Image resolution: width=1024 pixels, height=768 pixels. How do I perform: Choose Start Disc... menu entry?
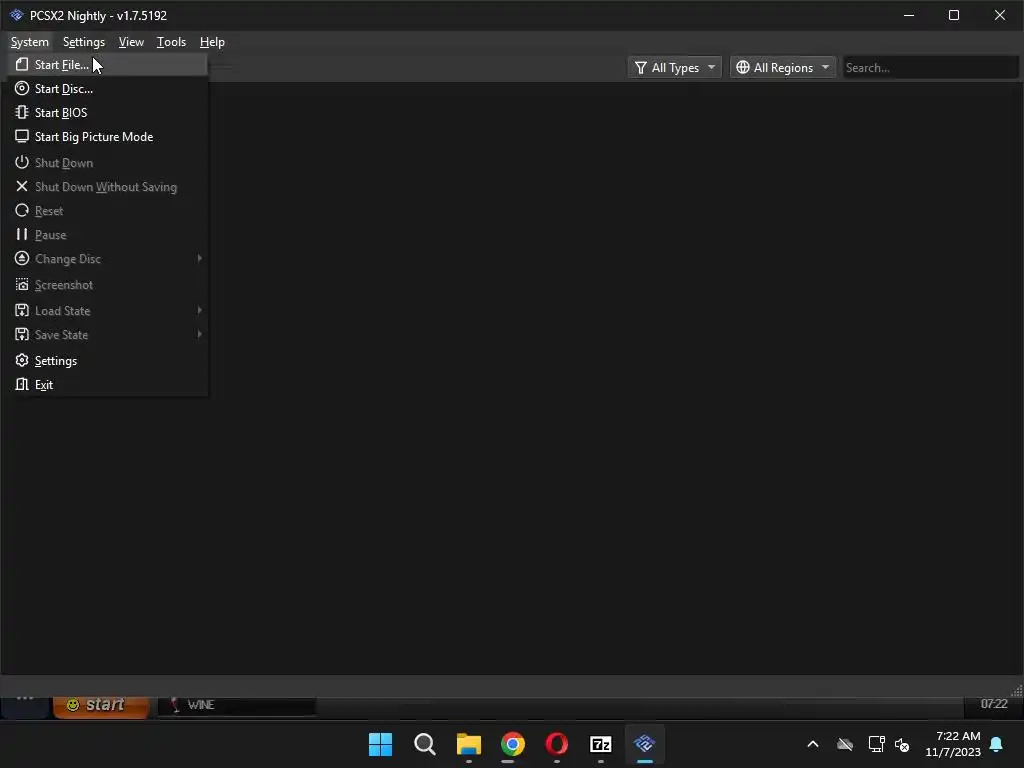click(x=108, y=88)
